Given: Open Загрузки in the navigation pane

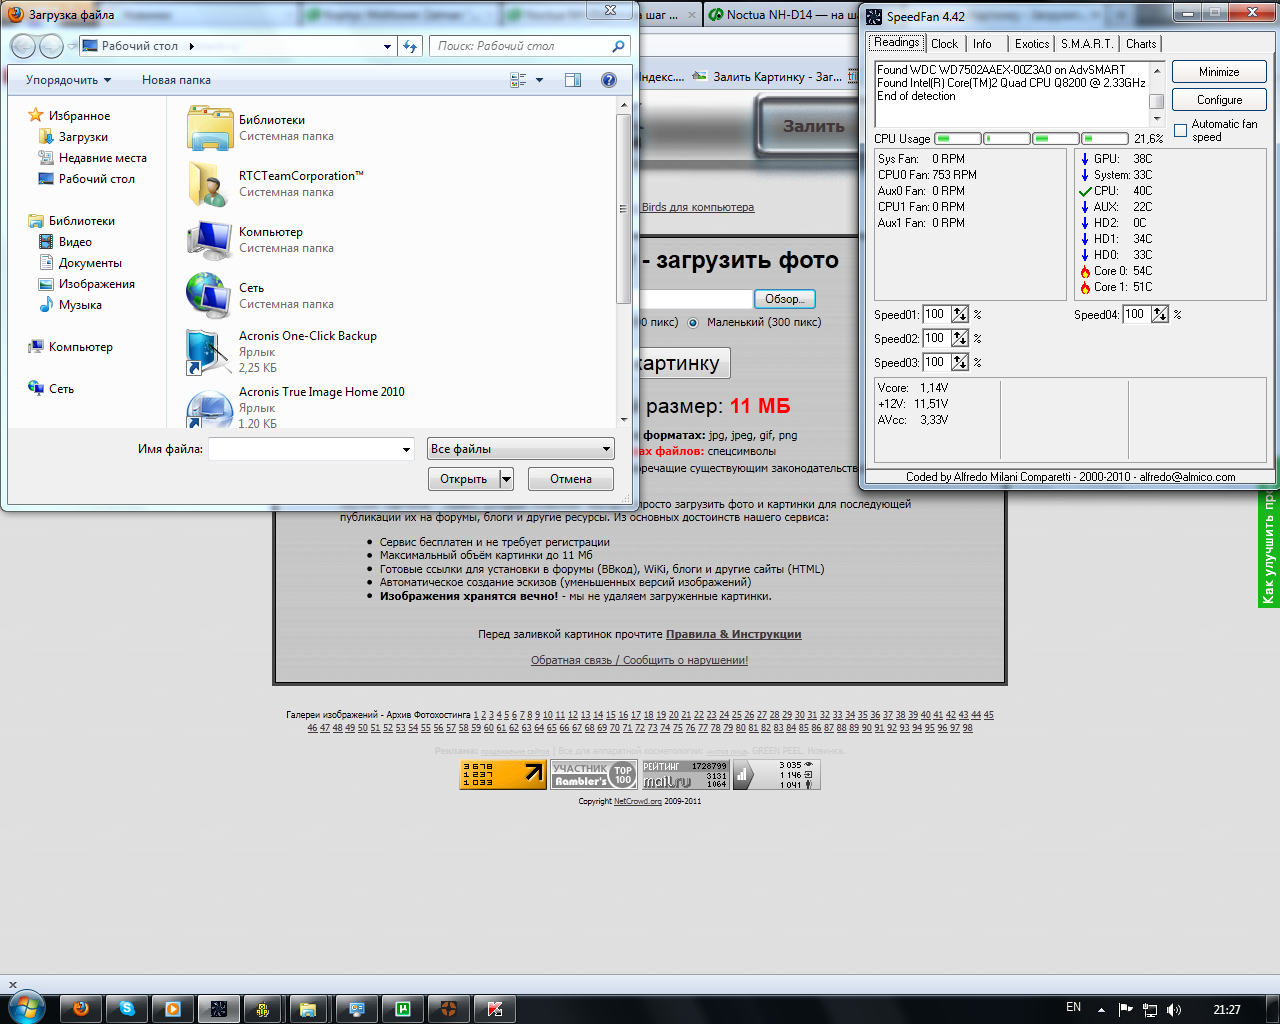Looking at the screenshot, I should click(83, 137).
